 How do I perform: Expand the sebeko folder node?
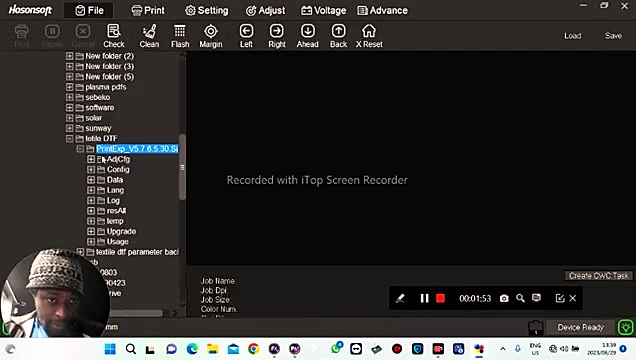pyautogui.click(x=70, y=97)
